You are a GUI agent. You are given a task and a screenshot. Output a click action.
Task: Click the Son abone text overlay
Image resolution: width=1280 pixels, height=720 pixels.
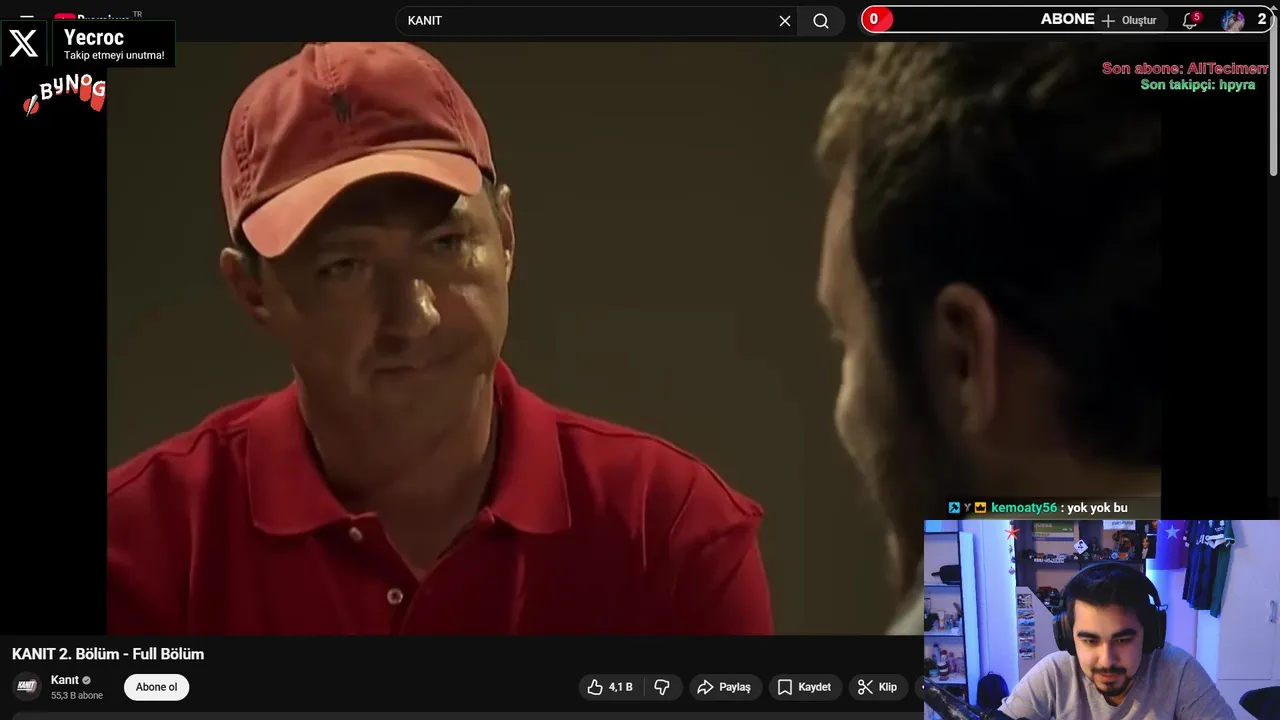(x=1185, y=68)
